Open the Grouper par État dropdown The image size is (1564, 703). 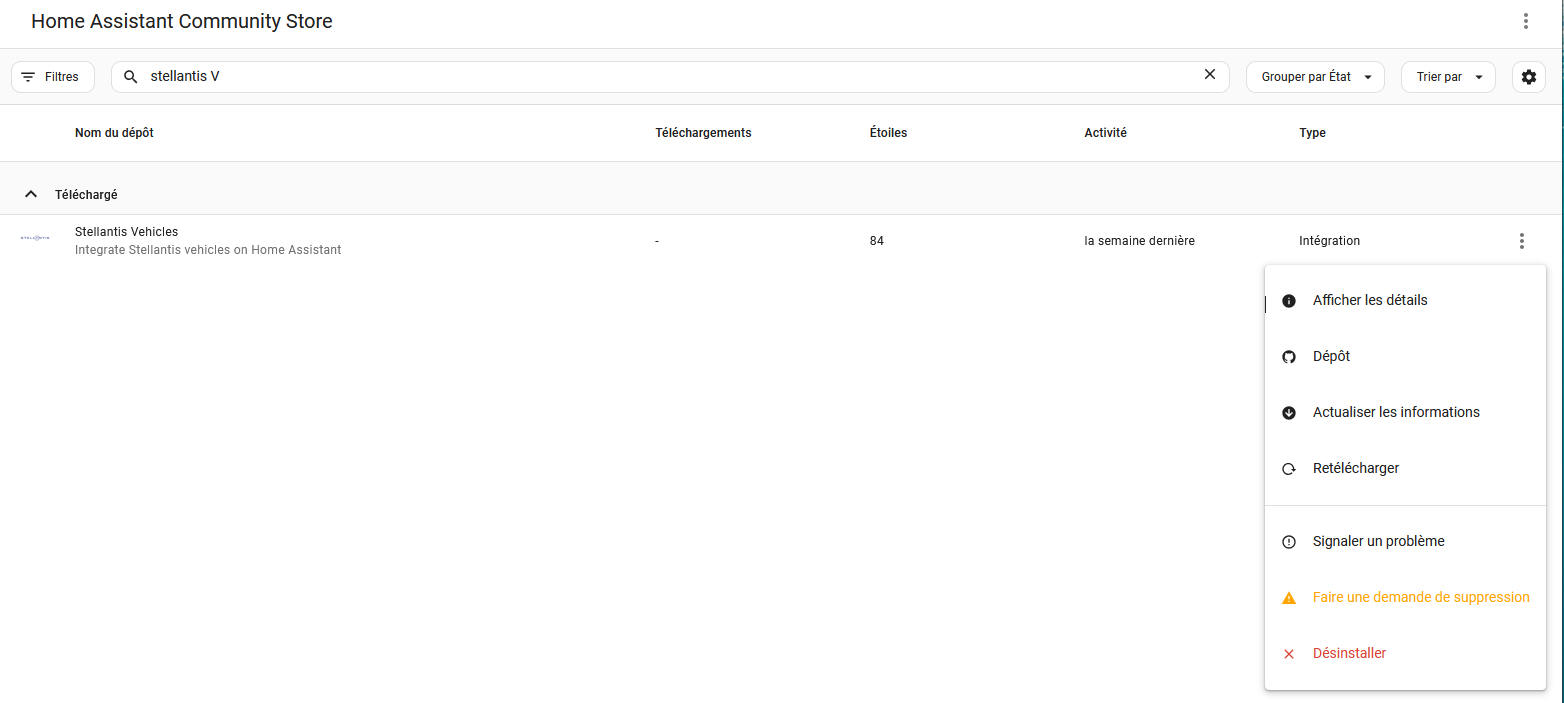[x=1315, y=77]
